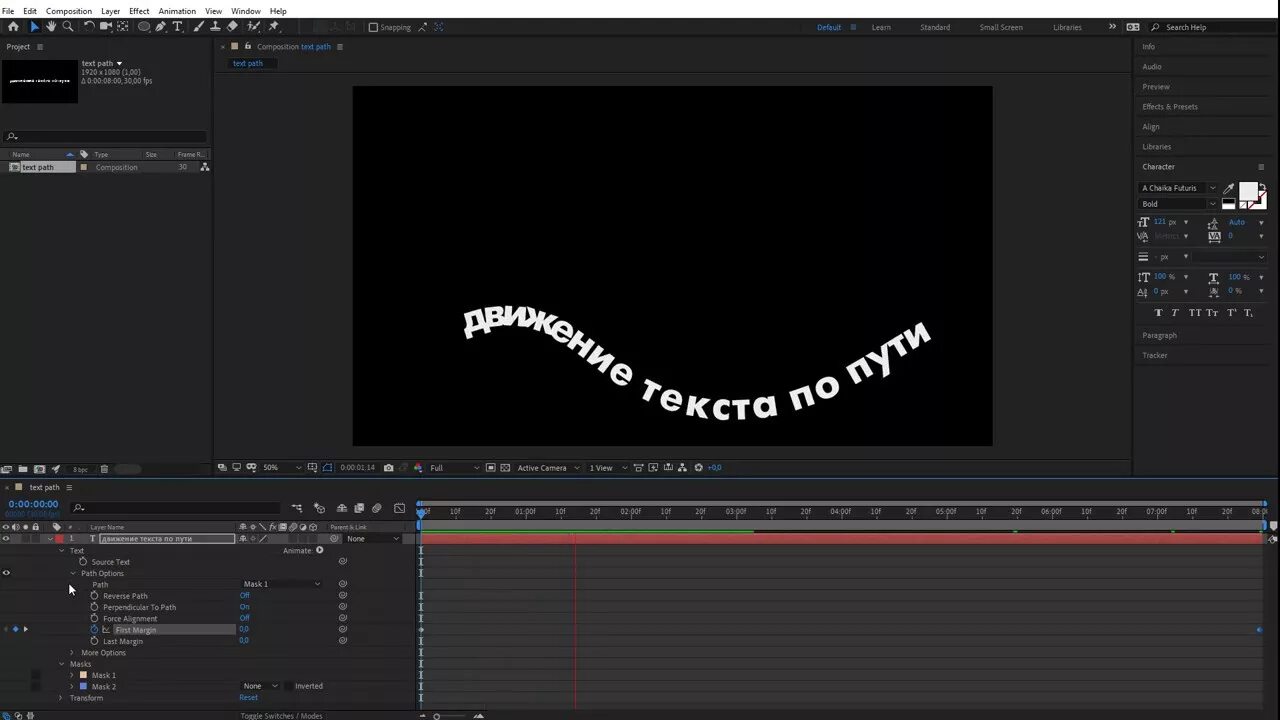Open the File menu

coord(8,11)
